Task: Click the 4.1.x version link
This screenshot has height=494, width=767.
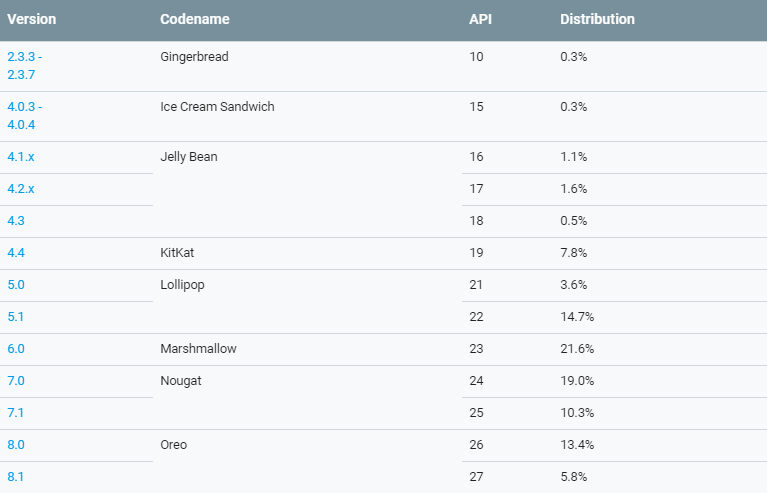Action: [x=21, y=157]
